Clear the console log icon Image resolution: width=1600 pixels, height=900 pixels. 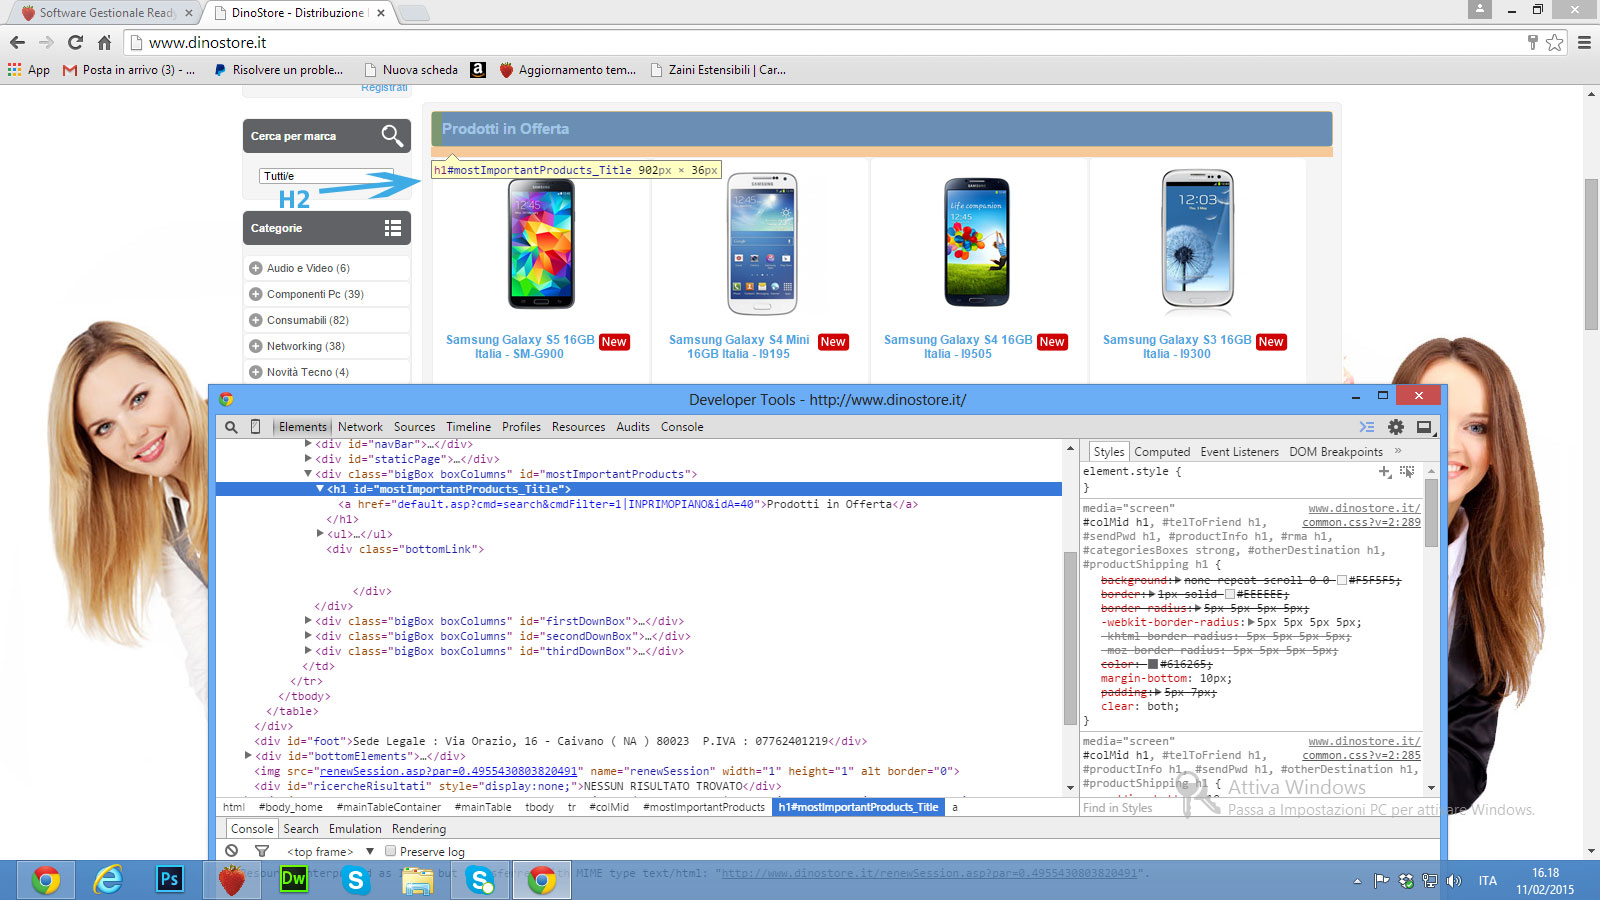[x=232, y=851]
